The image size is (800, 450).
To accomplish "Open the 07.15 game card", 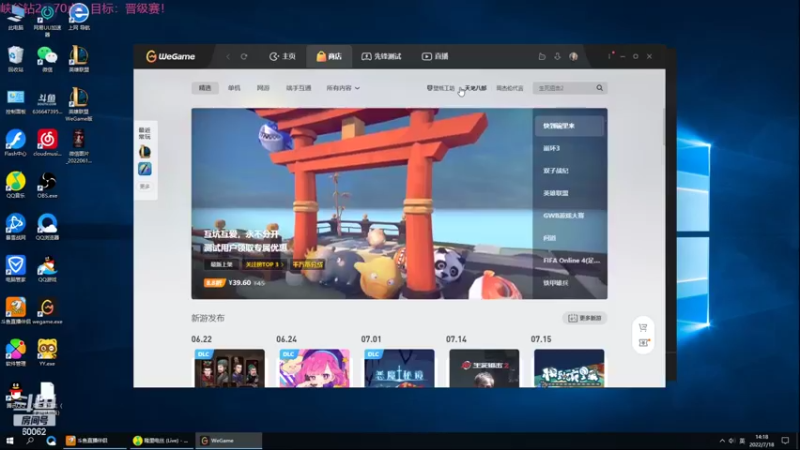I will 569,368.
